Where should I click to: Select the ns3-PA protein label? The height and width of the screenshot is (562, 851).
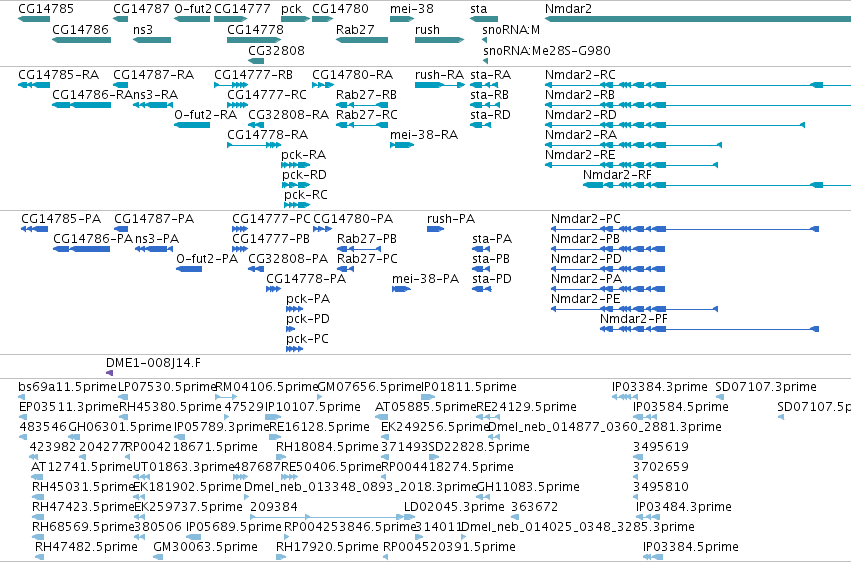[x=157, y=239]
